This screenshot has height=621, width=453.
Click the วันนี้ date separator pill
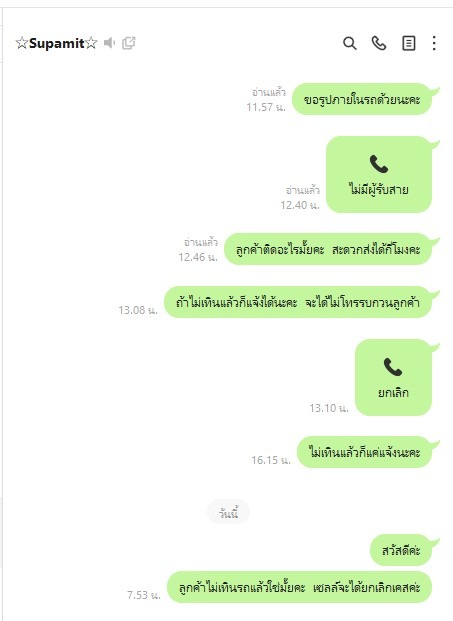point(228,513)
